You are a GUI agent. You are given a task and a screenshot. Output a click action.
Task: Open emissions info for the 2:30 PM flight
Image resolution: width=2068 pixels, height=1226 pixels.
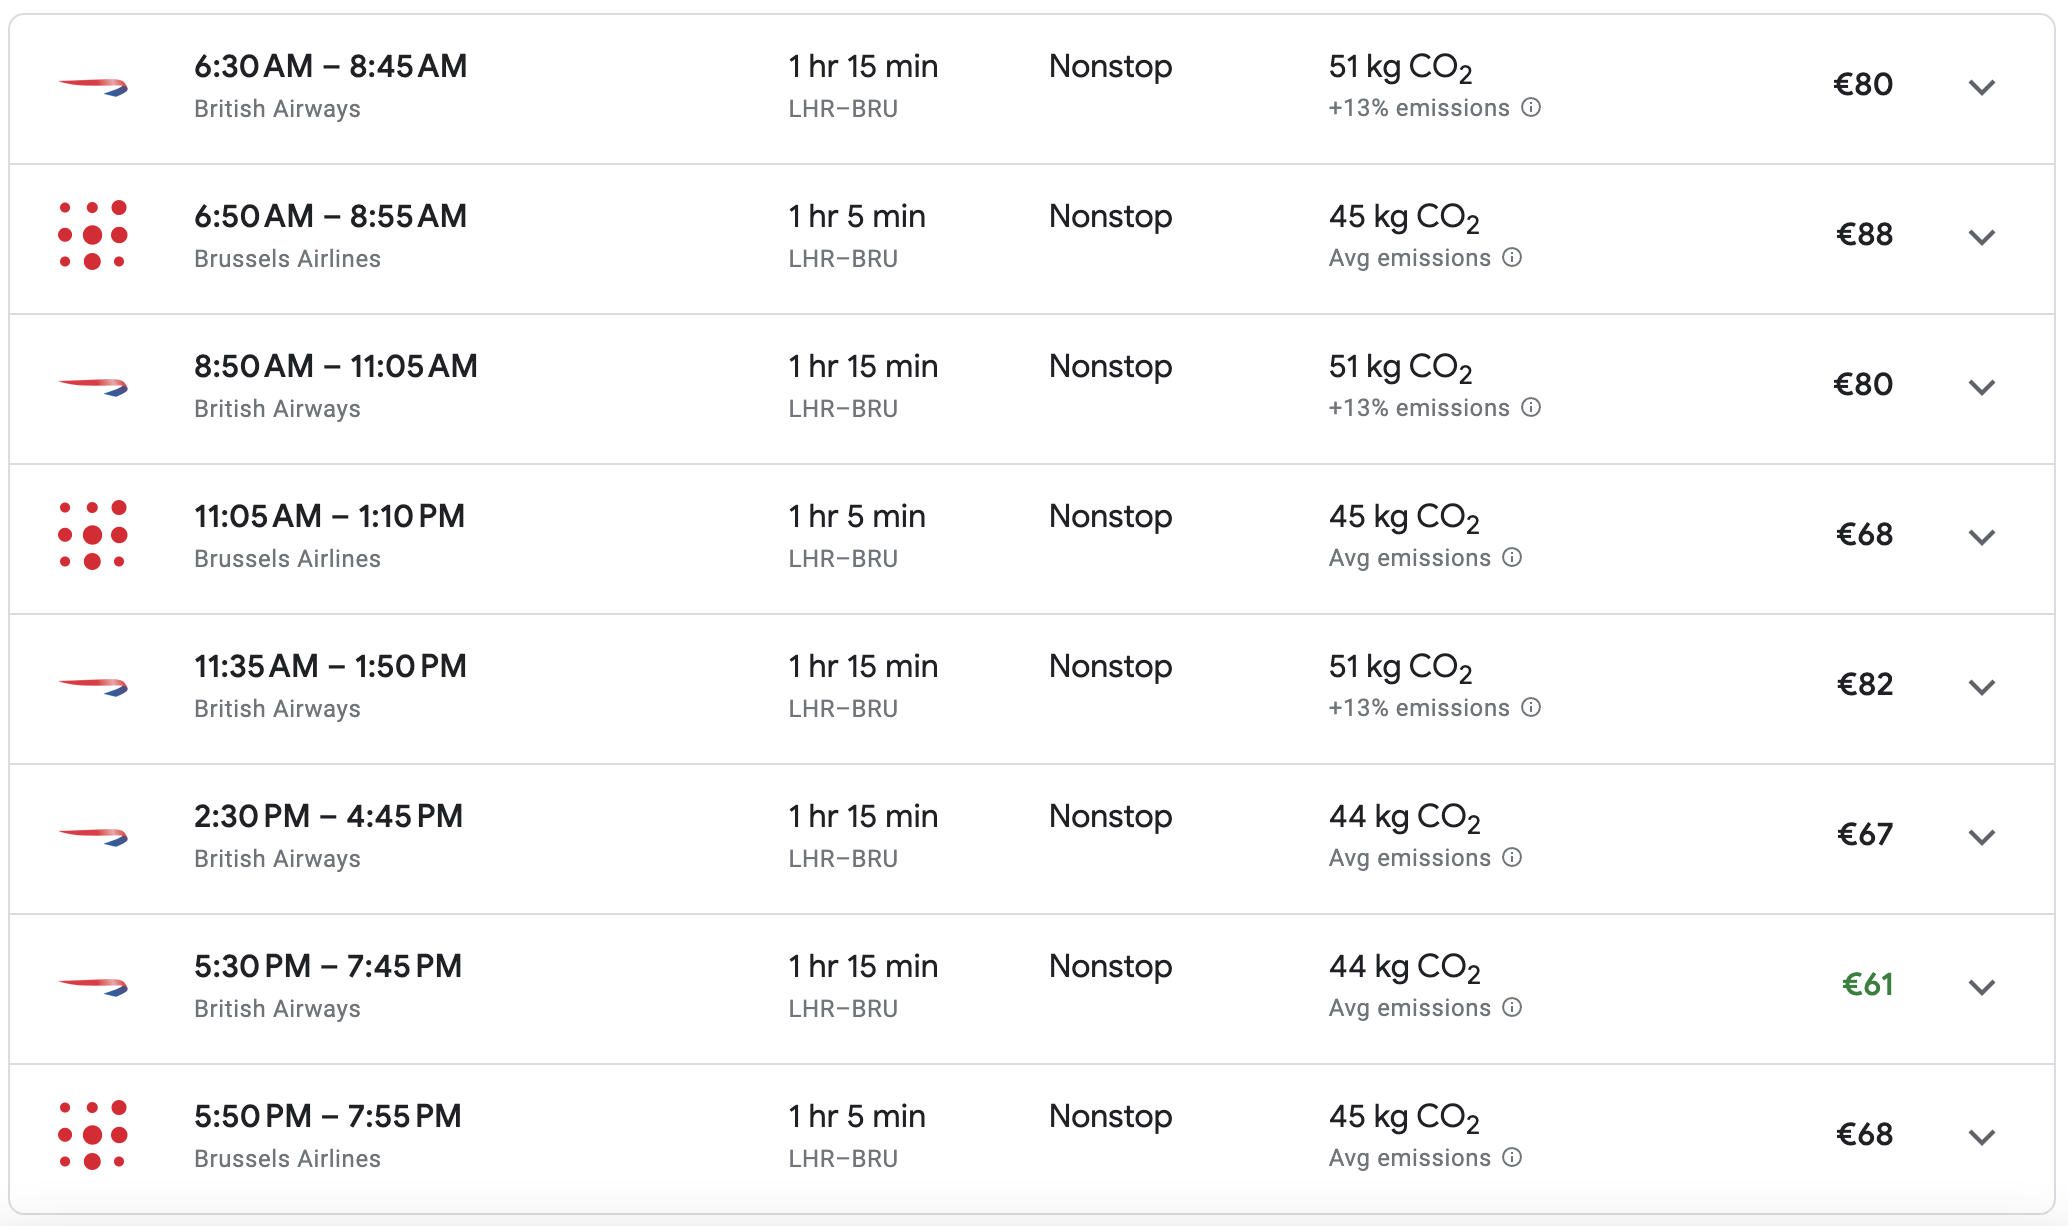(1512, 858)
